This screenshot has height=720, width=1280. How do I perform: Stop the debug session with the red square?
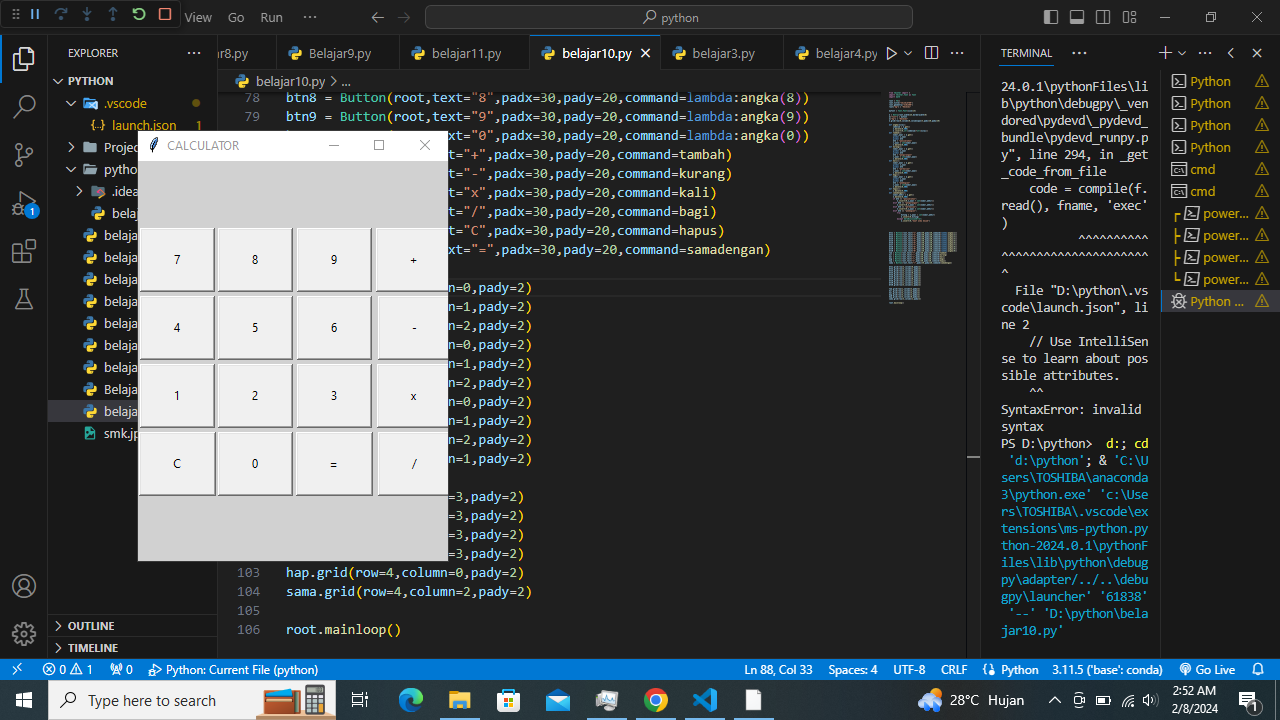(165, 15)
